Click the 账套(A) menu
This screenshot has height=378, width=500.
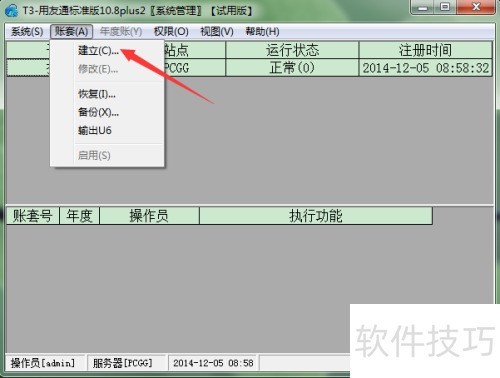tap(71, 32)
